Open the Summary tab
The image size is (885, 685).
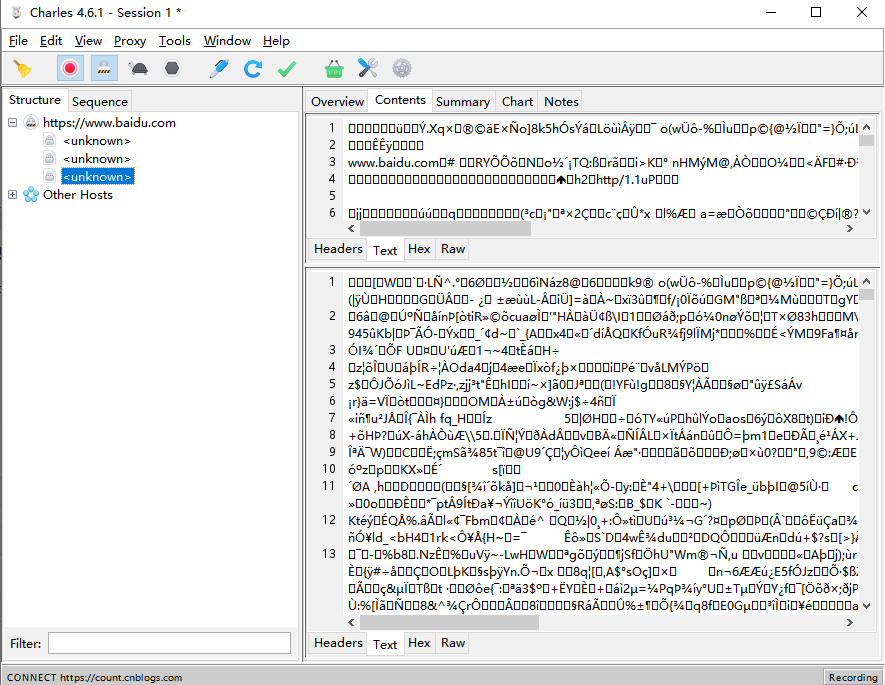coord(463,102)
